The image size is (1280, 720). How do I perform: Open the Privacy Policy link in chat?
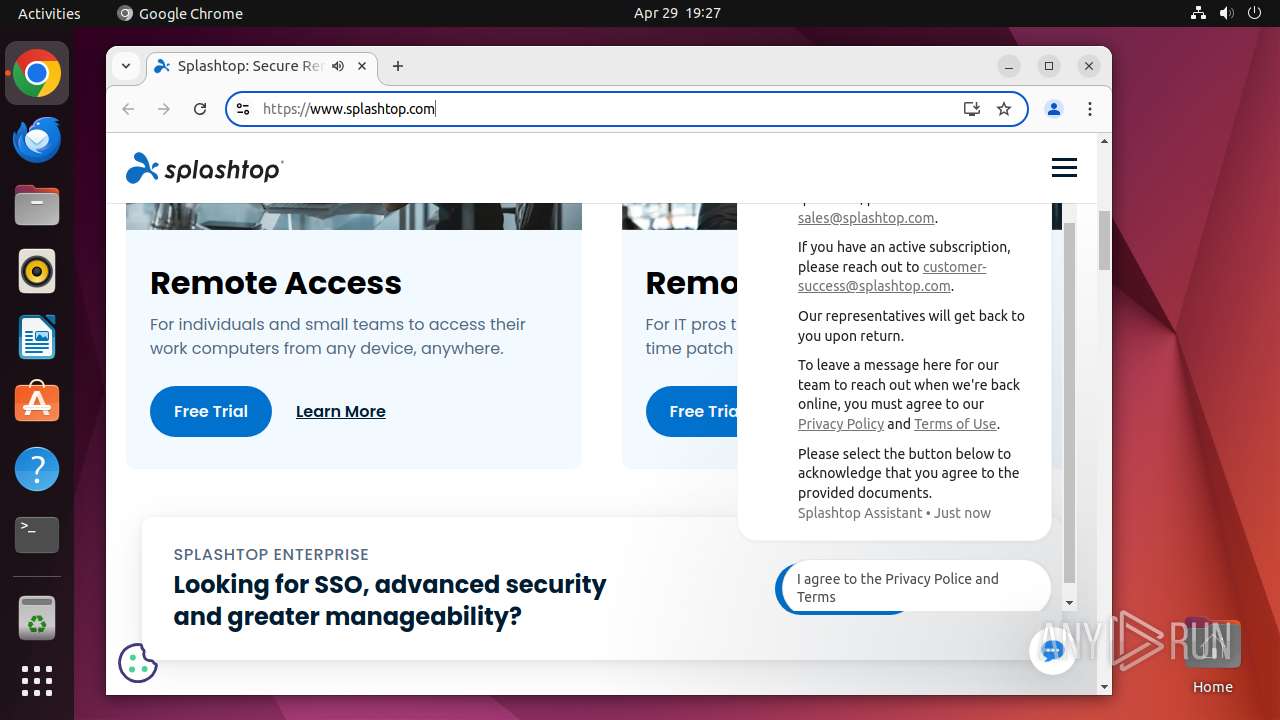point(841,424)
